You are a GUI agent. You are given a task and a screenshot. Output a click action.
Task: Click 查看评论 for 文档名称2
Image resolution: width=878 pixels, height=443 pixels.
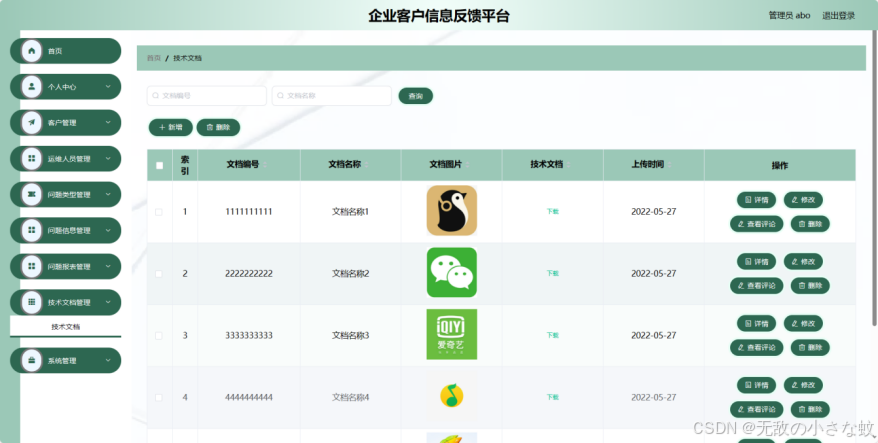(756, 286)
